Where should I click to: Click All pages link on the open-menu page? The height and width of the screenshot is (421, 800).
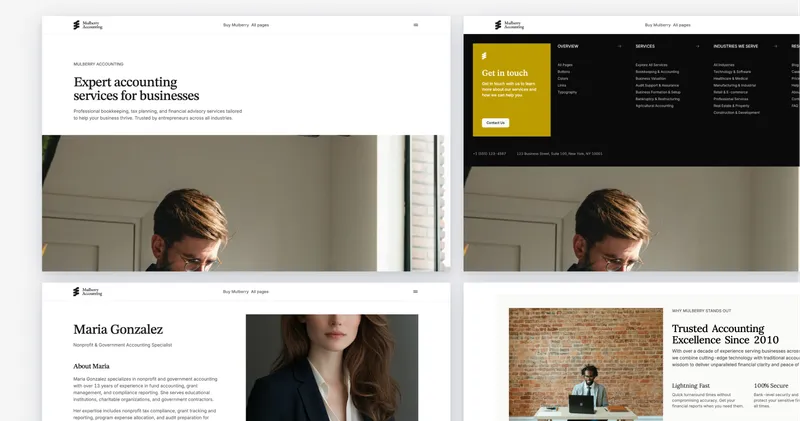(682, 25)
